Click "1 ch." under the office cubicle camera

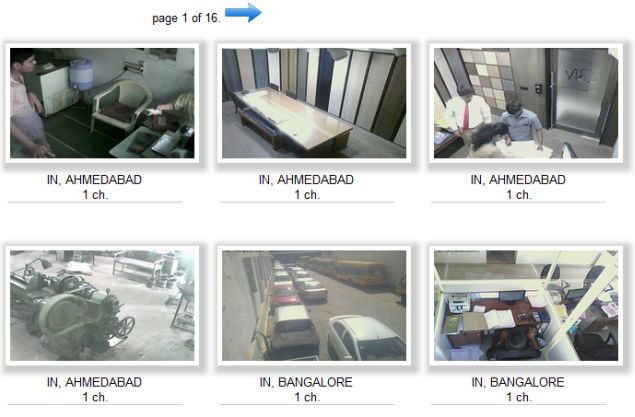(x=519, y=397)
